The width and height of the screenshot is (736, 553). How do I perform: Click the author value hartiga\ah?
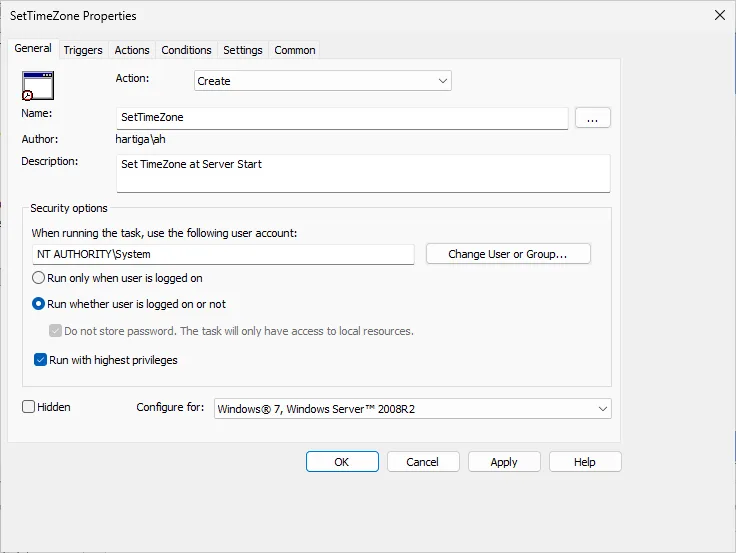pos(140,139)
